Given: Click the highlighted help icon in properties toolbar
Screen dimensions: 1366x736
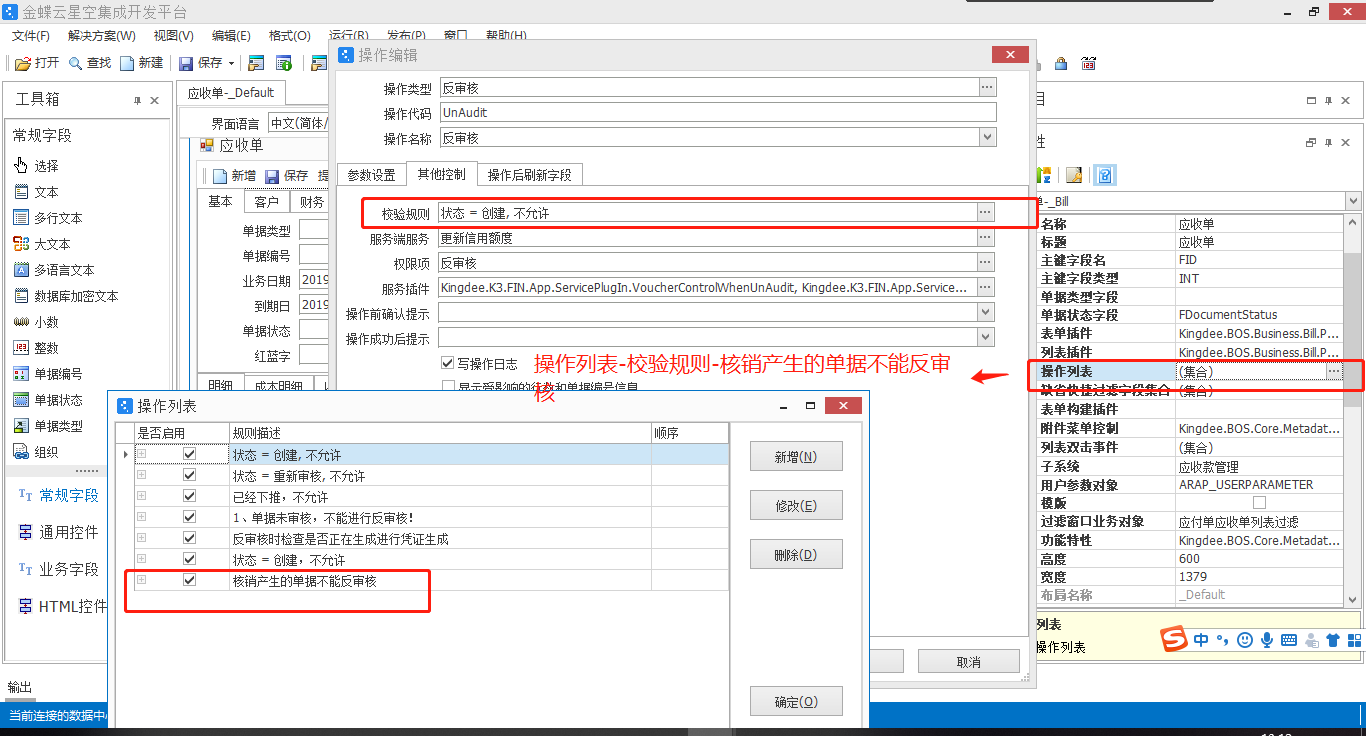Looking at the screenshot, I should 1104,175.
